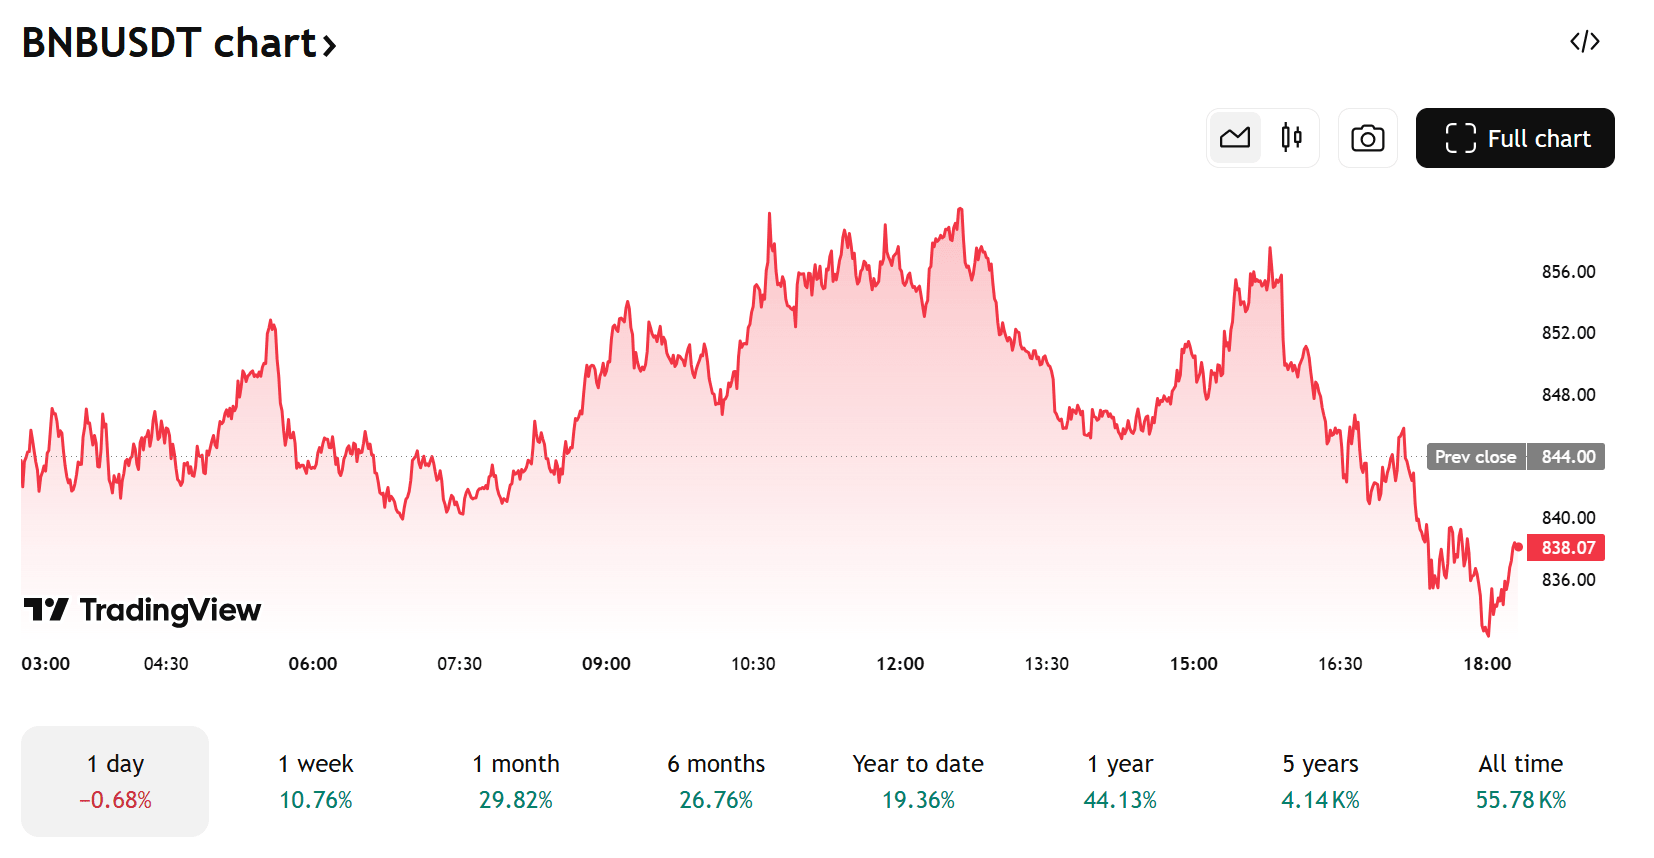Click the 12:00 time axis label

(x=900, y=664)
